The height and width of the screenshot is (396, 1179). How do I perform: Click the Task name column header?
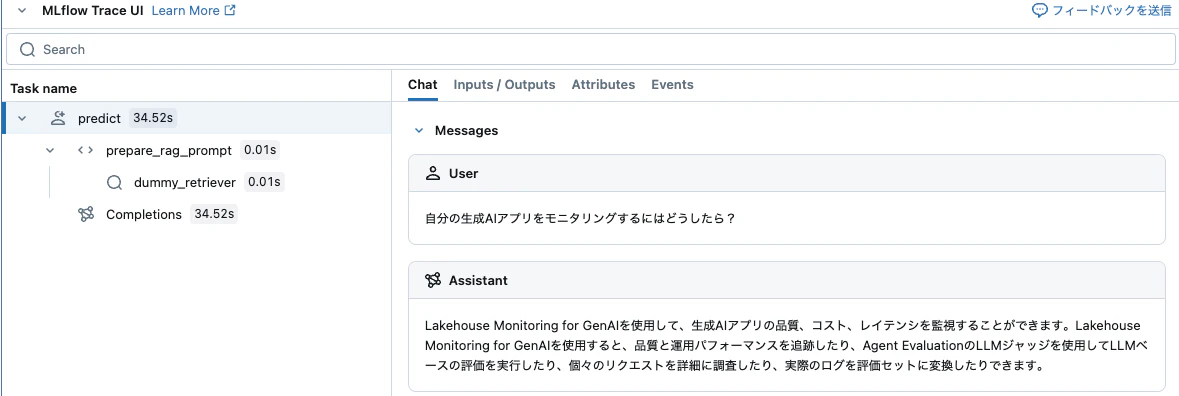(x=44, y=88)
